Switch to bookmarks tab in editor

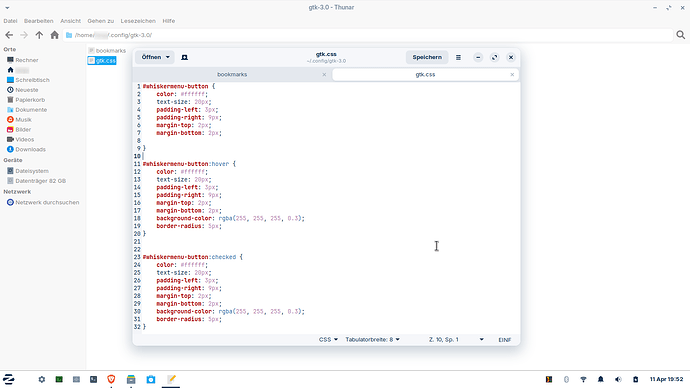pos(232,74)
